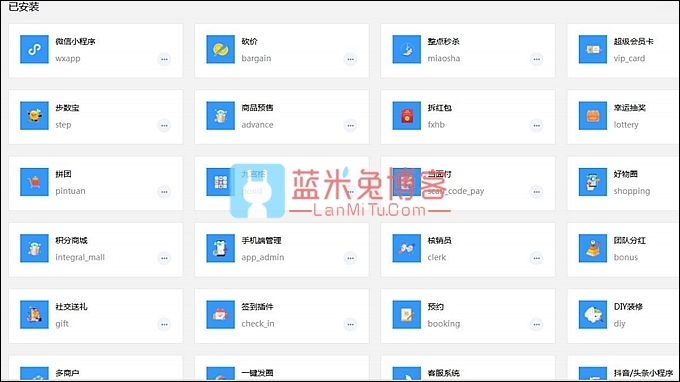Open more options for gift card
680x382 pixels.
coord(164,324)
